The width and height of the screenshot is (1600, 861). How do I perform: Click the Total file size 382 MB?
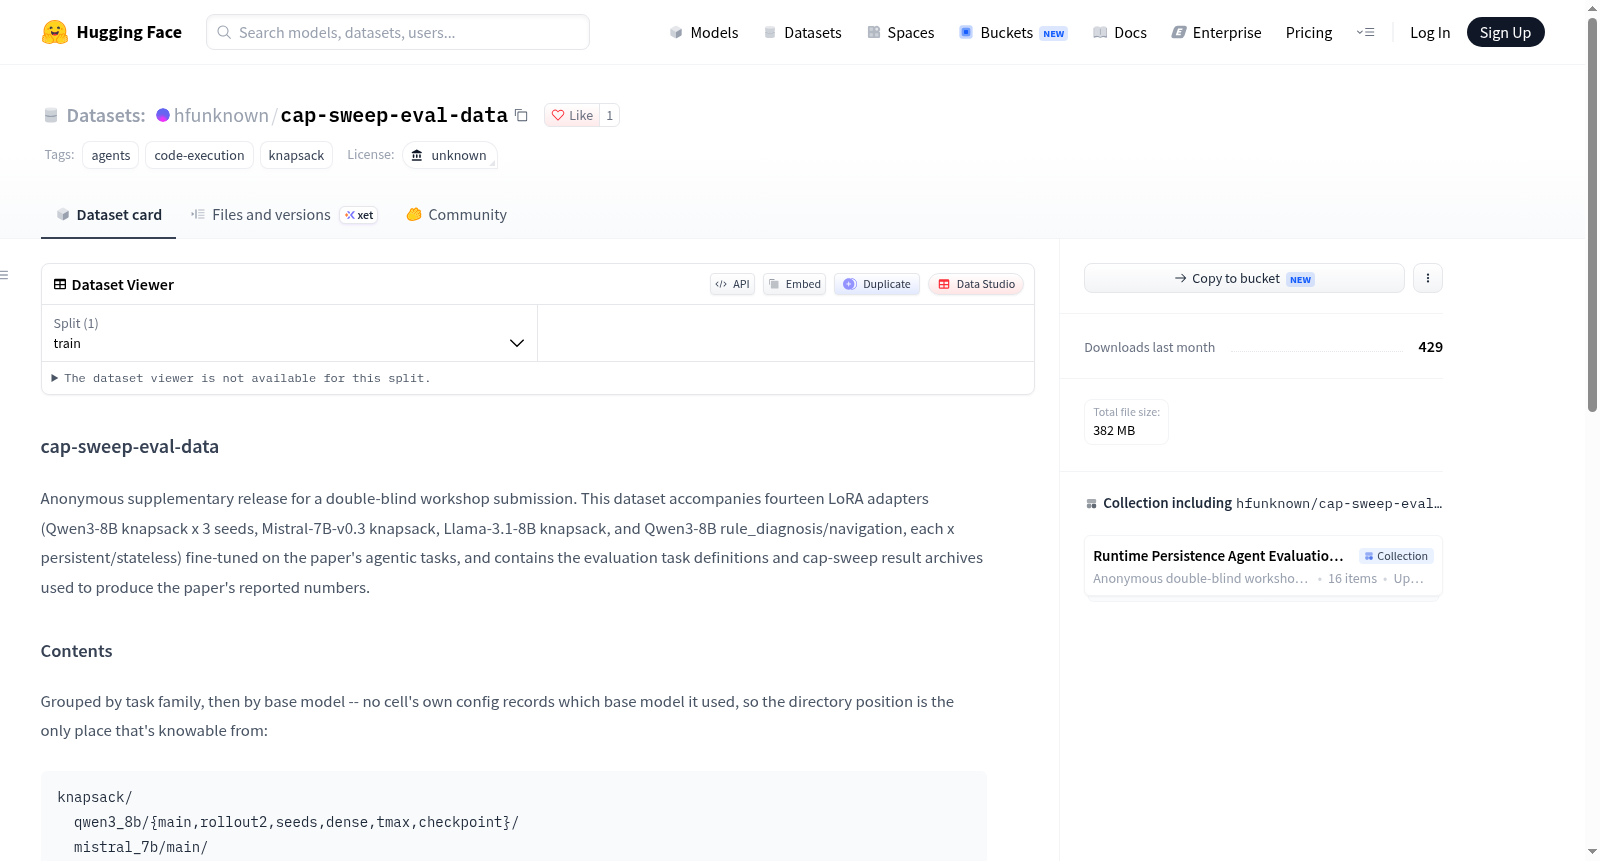pyautogui.click(x=1126, y=422)
